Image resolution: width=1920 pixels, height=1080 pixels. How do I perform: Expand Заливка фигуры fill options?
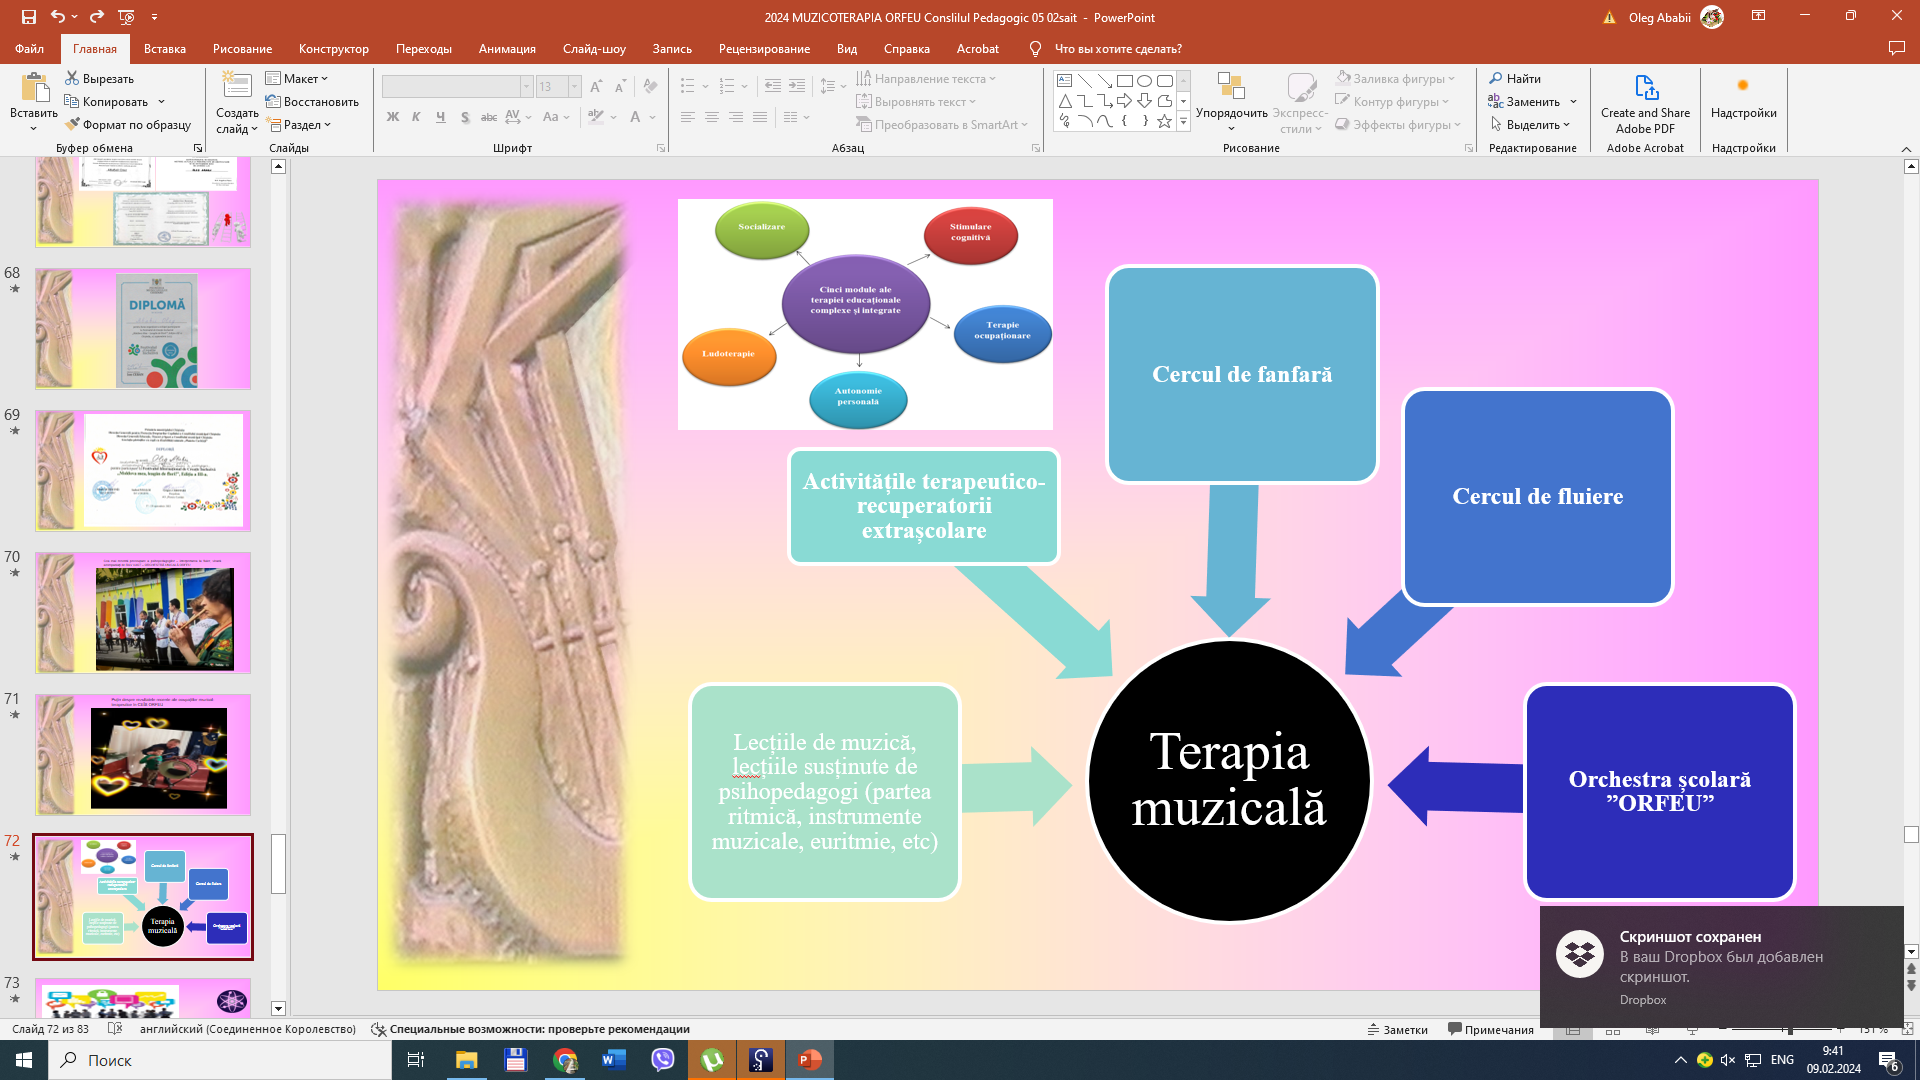1396,79
